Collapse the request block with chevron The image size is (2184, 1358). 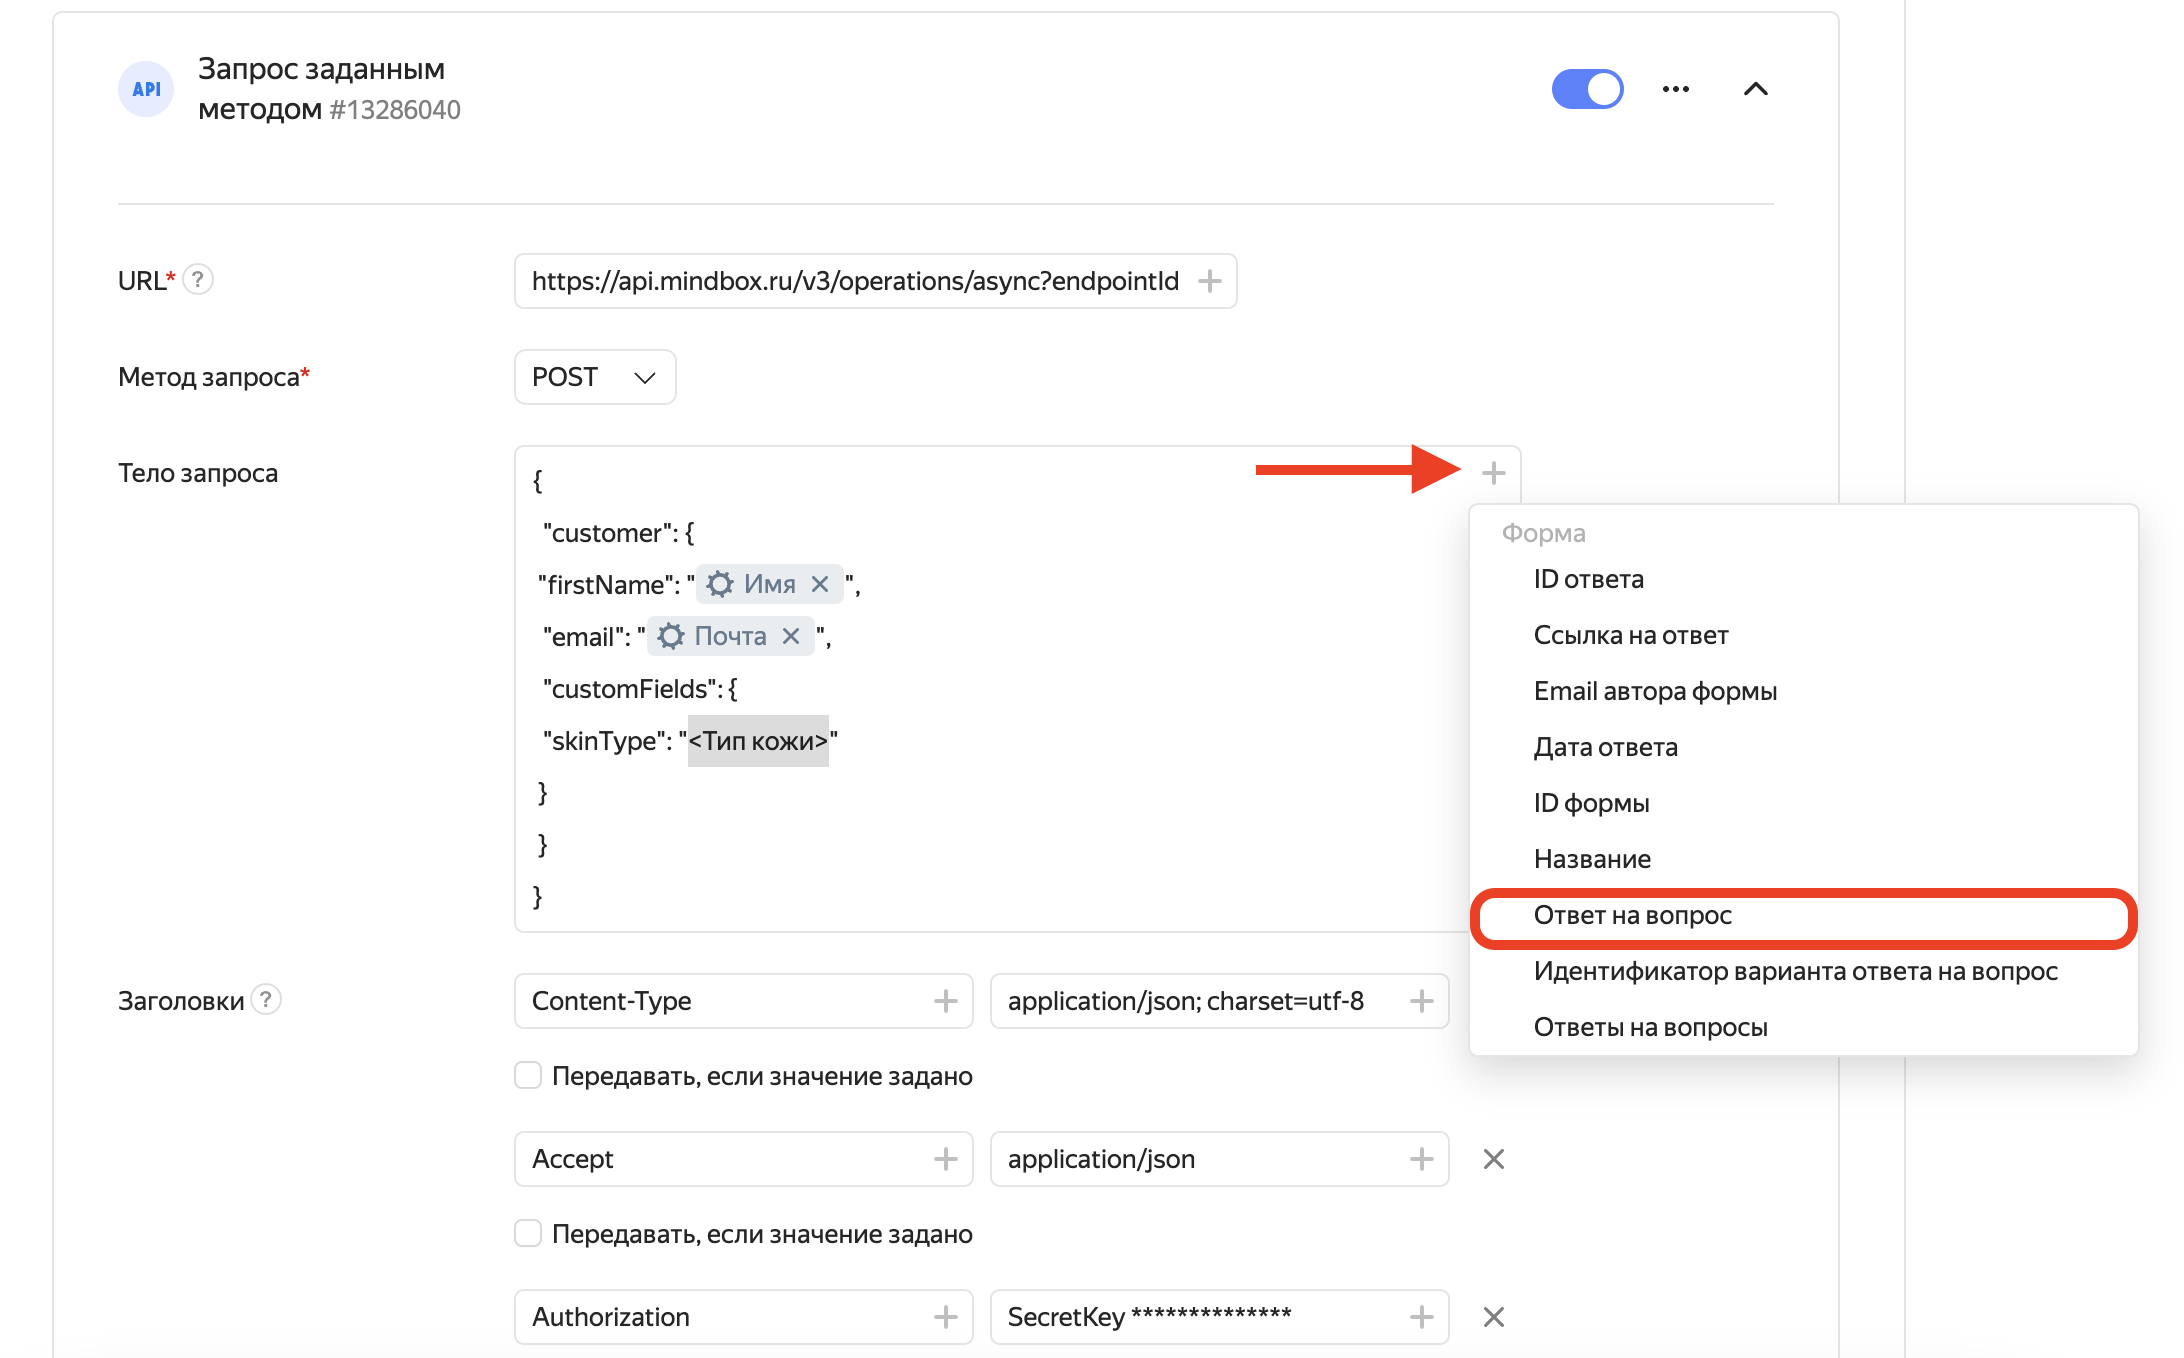(x=1755, y=89)
